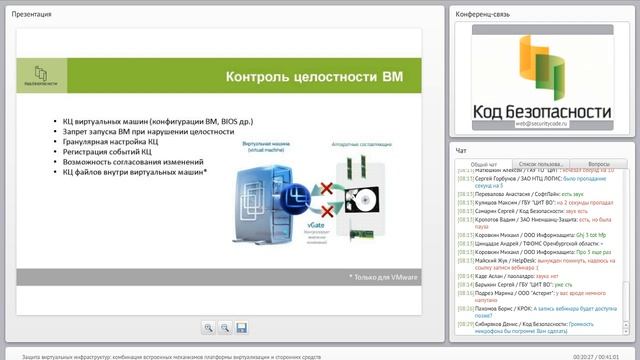Click the chat message from Подрез Марина
Viewport: 640px width, 360px height.
click(x=531, y=296)
